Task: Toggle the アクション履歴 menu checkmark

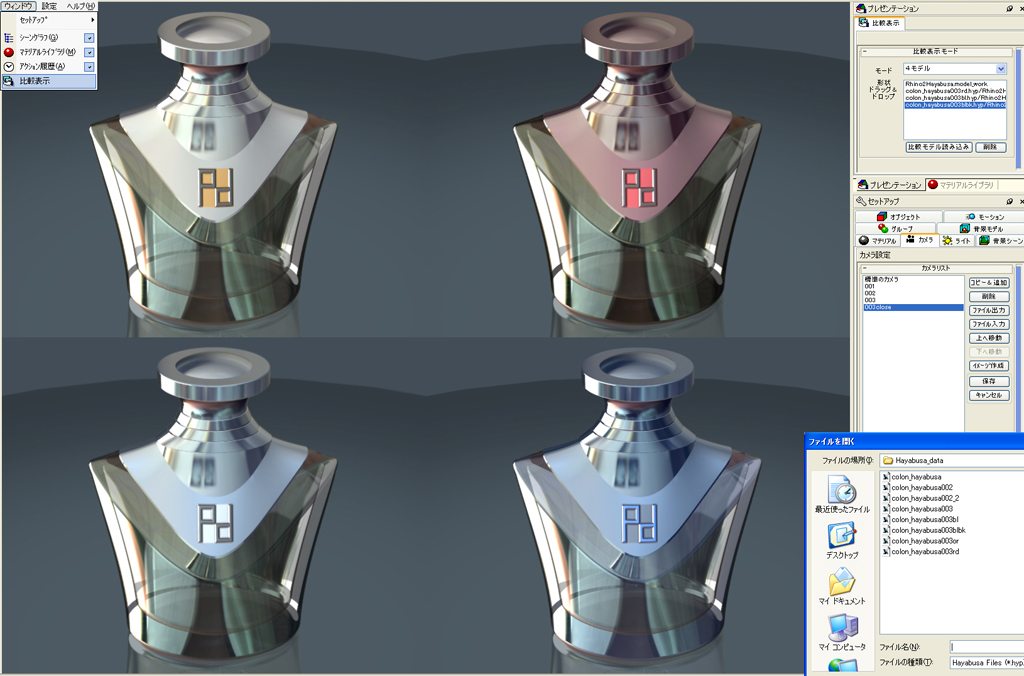Action: 89,66
